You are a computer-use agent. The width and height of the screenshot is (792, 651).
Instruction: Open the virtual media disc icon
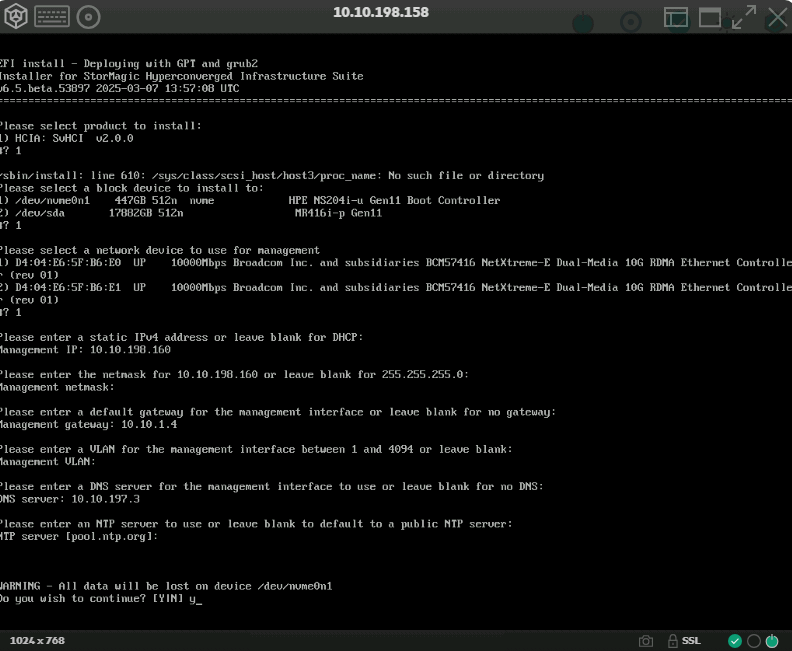point(88,17)
